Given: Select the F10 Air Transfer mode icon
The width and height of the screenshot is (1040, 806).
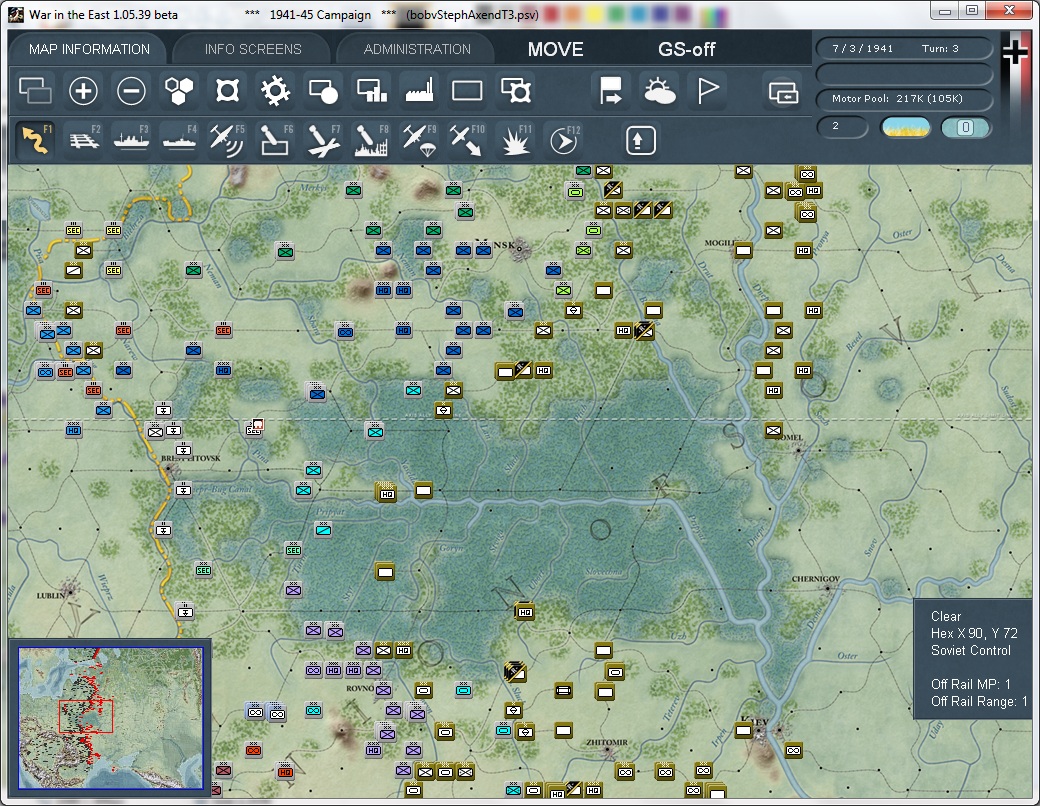Looking at the screenshot, I should 467,140.
